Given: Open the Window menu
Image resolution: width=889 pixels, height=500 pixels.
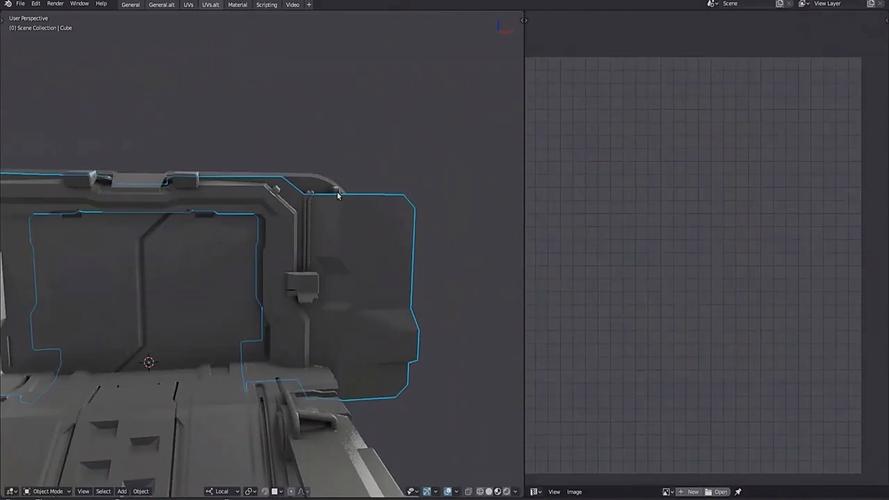Looking at the screenshot, I should point(79,3).
